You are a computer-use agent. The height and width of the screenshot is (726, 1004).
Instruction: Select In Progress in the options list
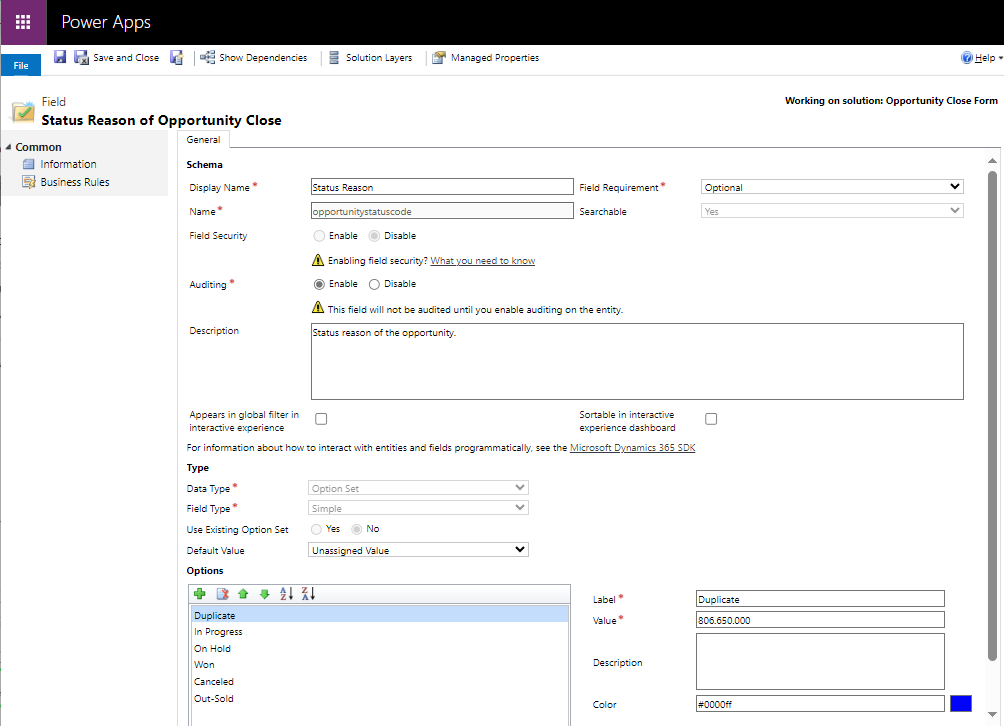(380, 631)
